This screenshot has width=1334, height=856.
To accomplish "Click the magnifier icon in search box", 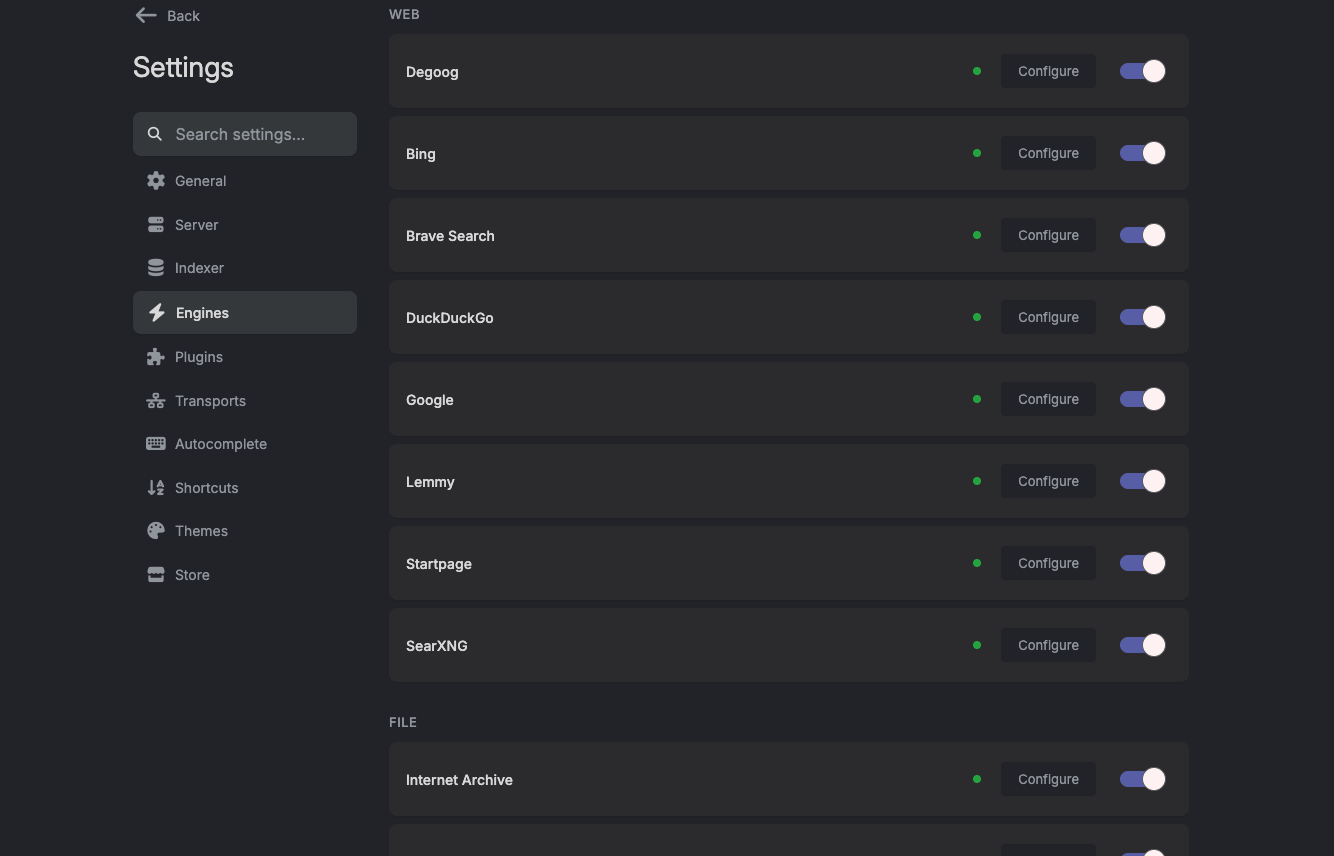I will pos(155,134).
